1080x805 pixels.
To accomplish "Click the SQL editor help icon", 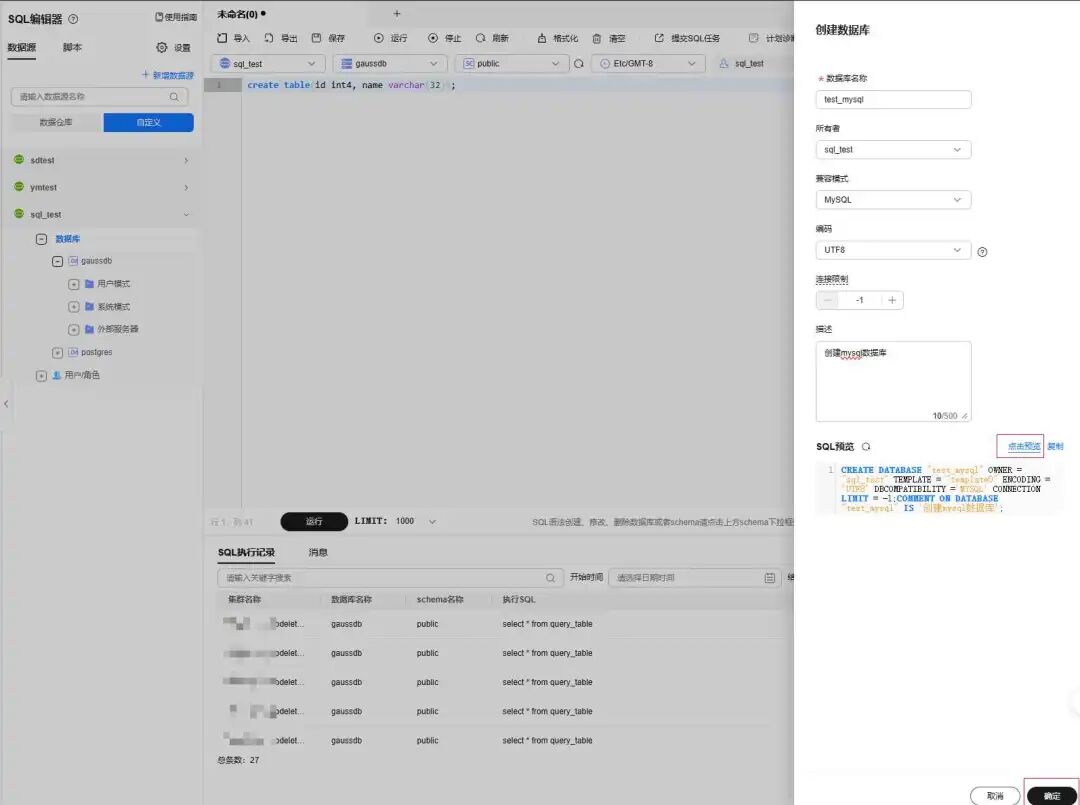I will click(x=73, y=19).
